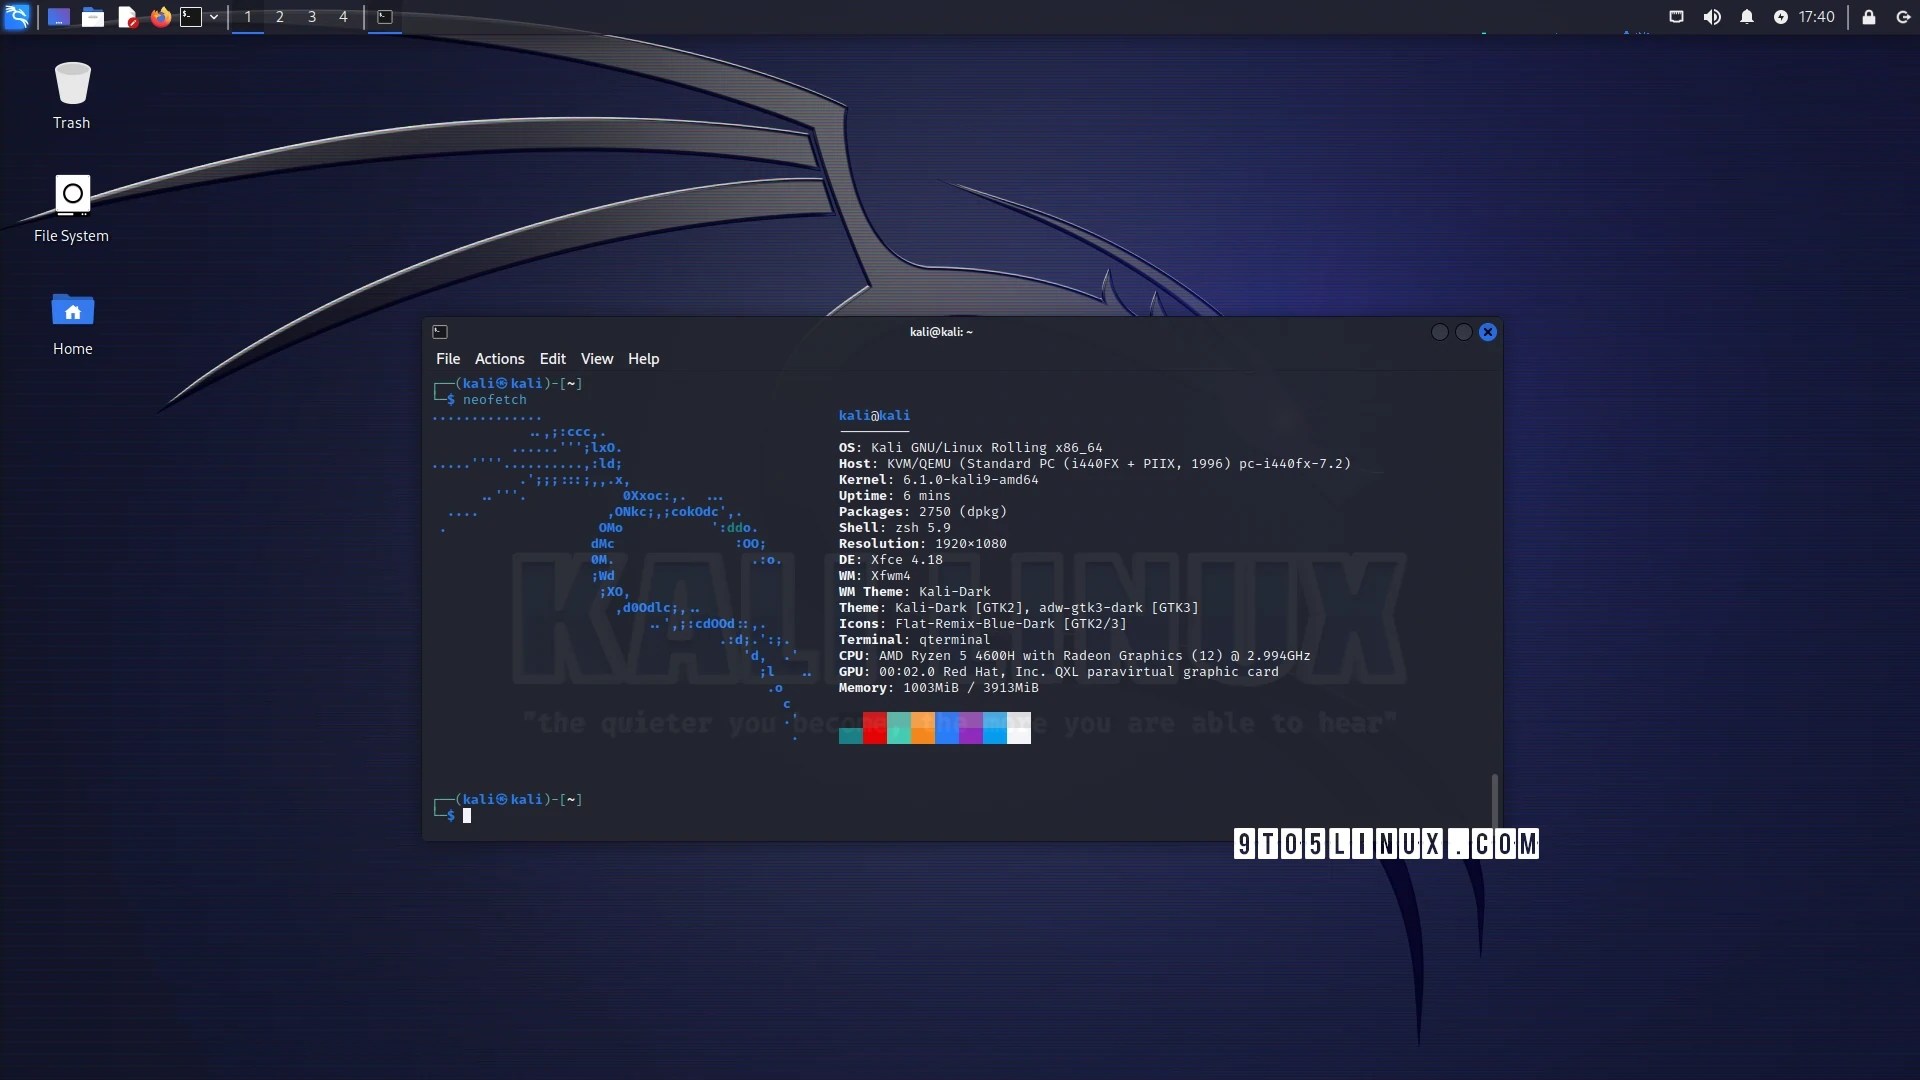The width and height of the screenshot is (1920, 1080).
Task: Lock the screen with the padlock icon
Action: [1868, 17]
